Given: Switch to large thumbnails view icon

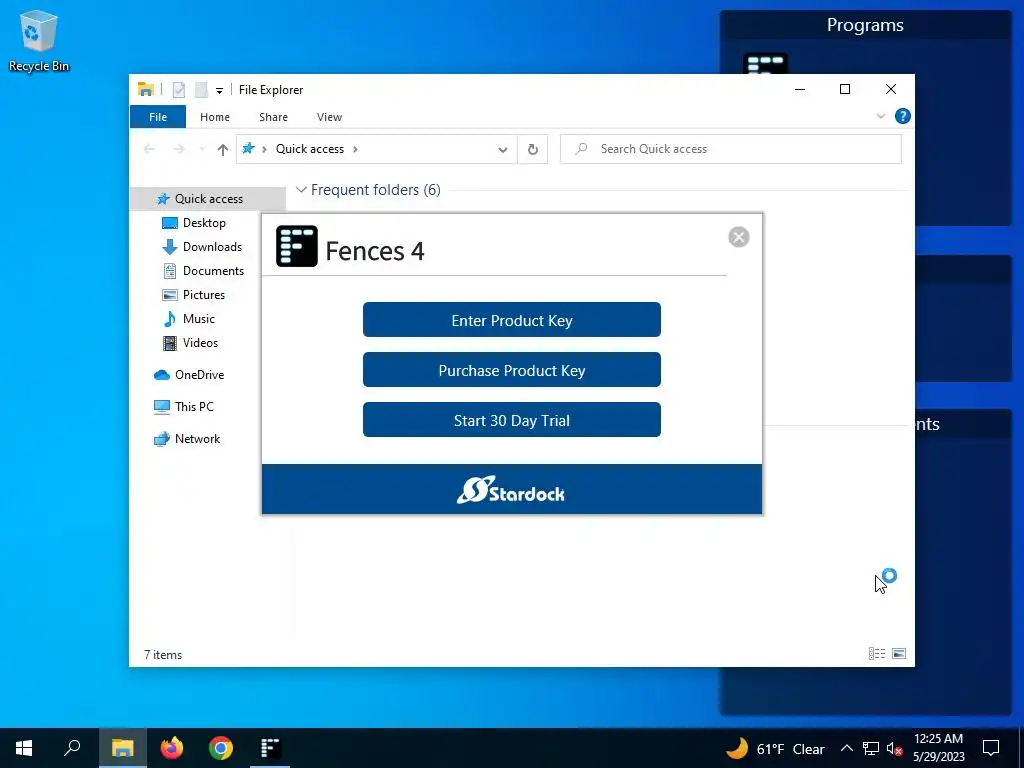Looking at the screenshot, I should 899,654.
